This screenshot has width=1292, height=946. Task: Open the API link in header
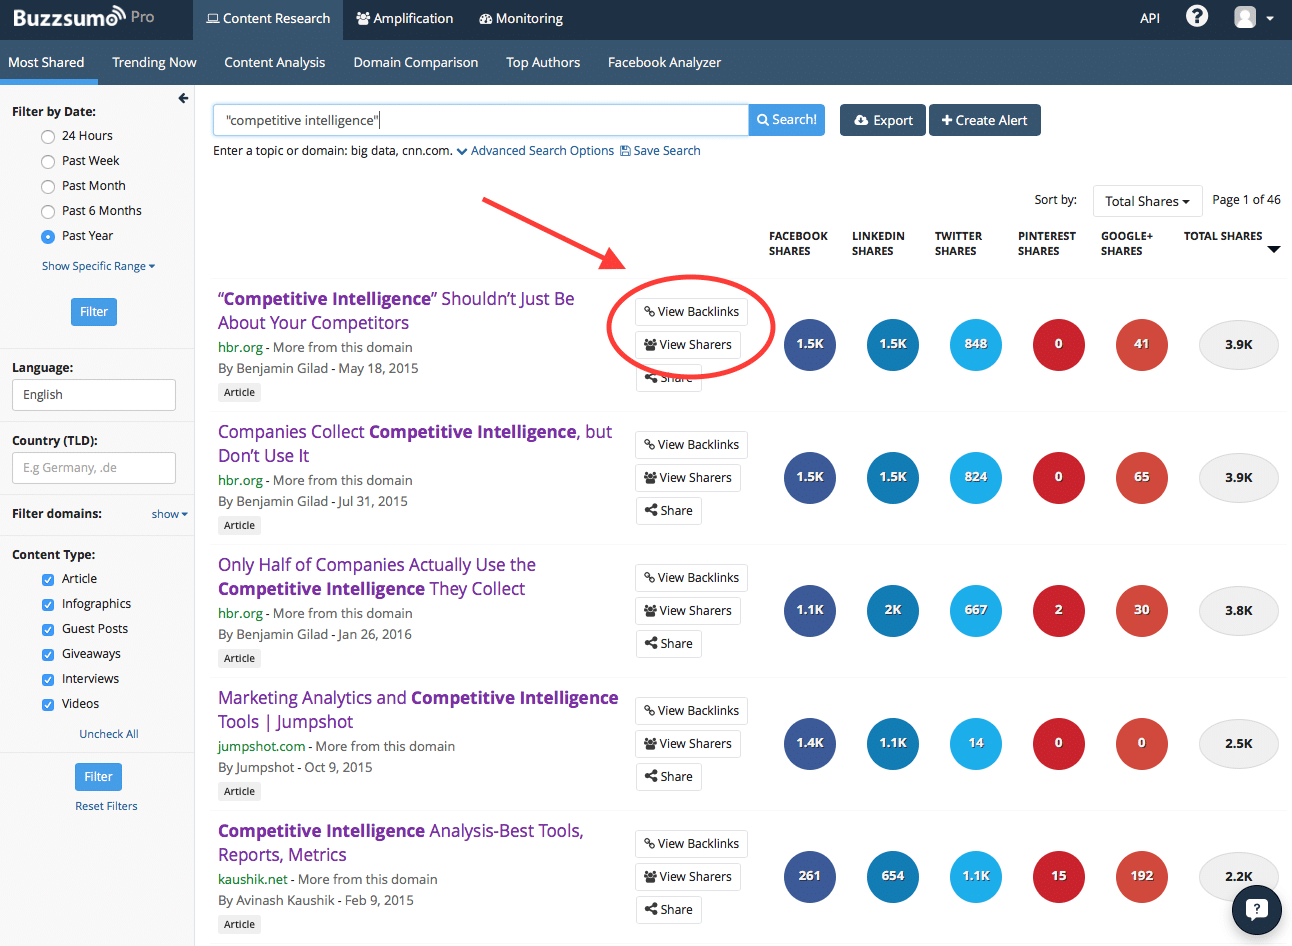click(x=1150, y=18)
